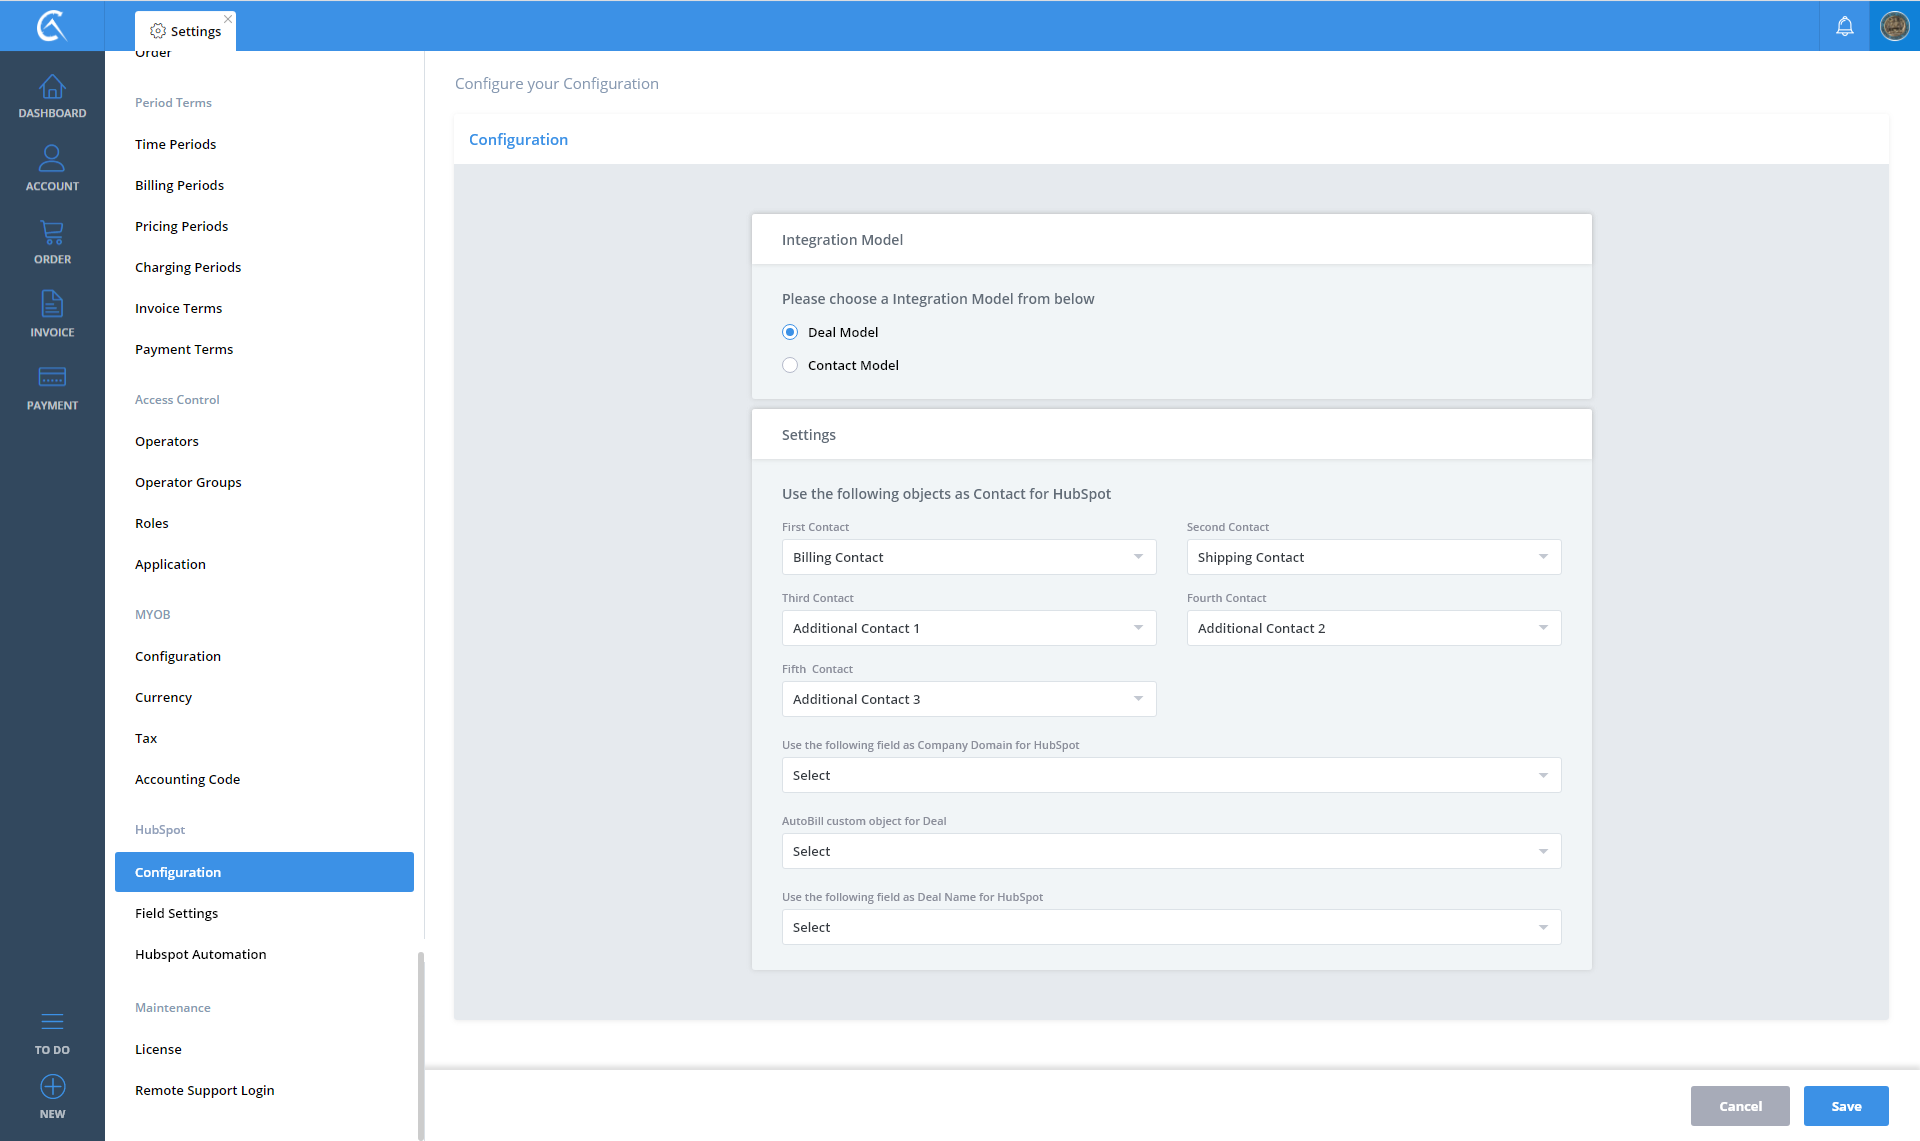Open the notifications bell icon

[x=1845, y=26]
